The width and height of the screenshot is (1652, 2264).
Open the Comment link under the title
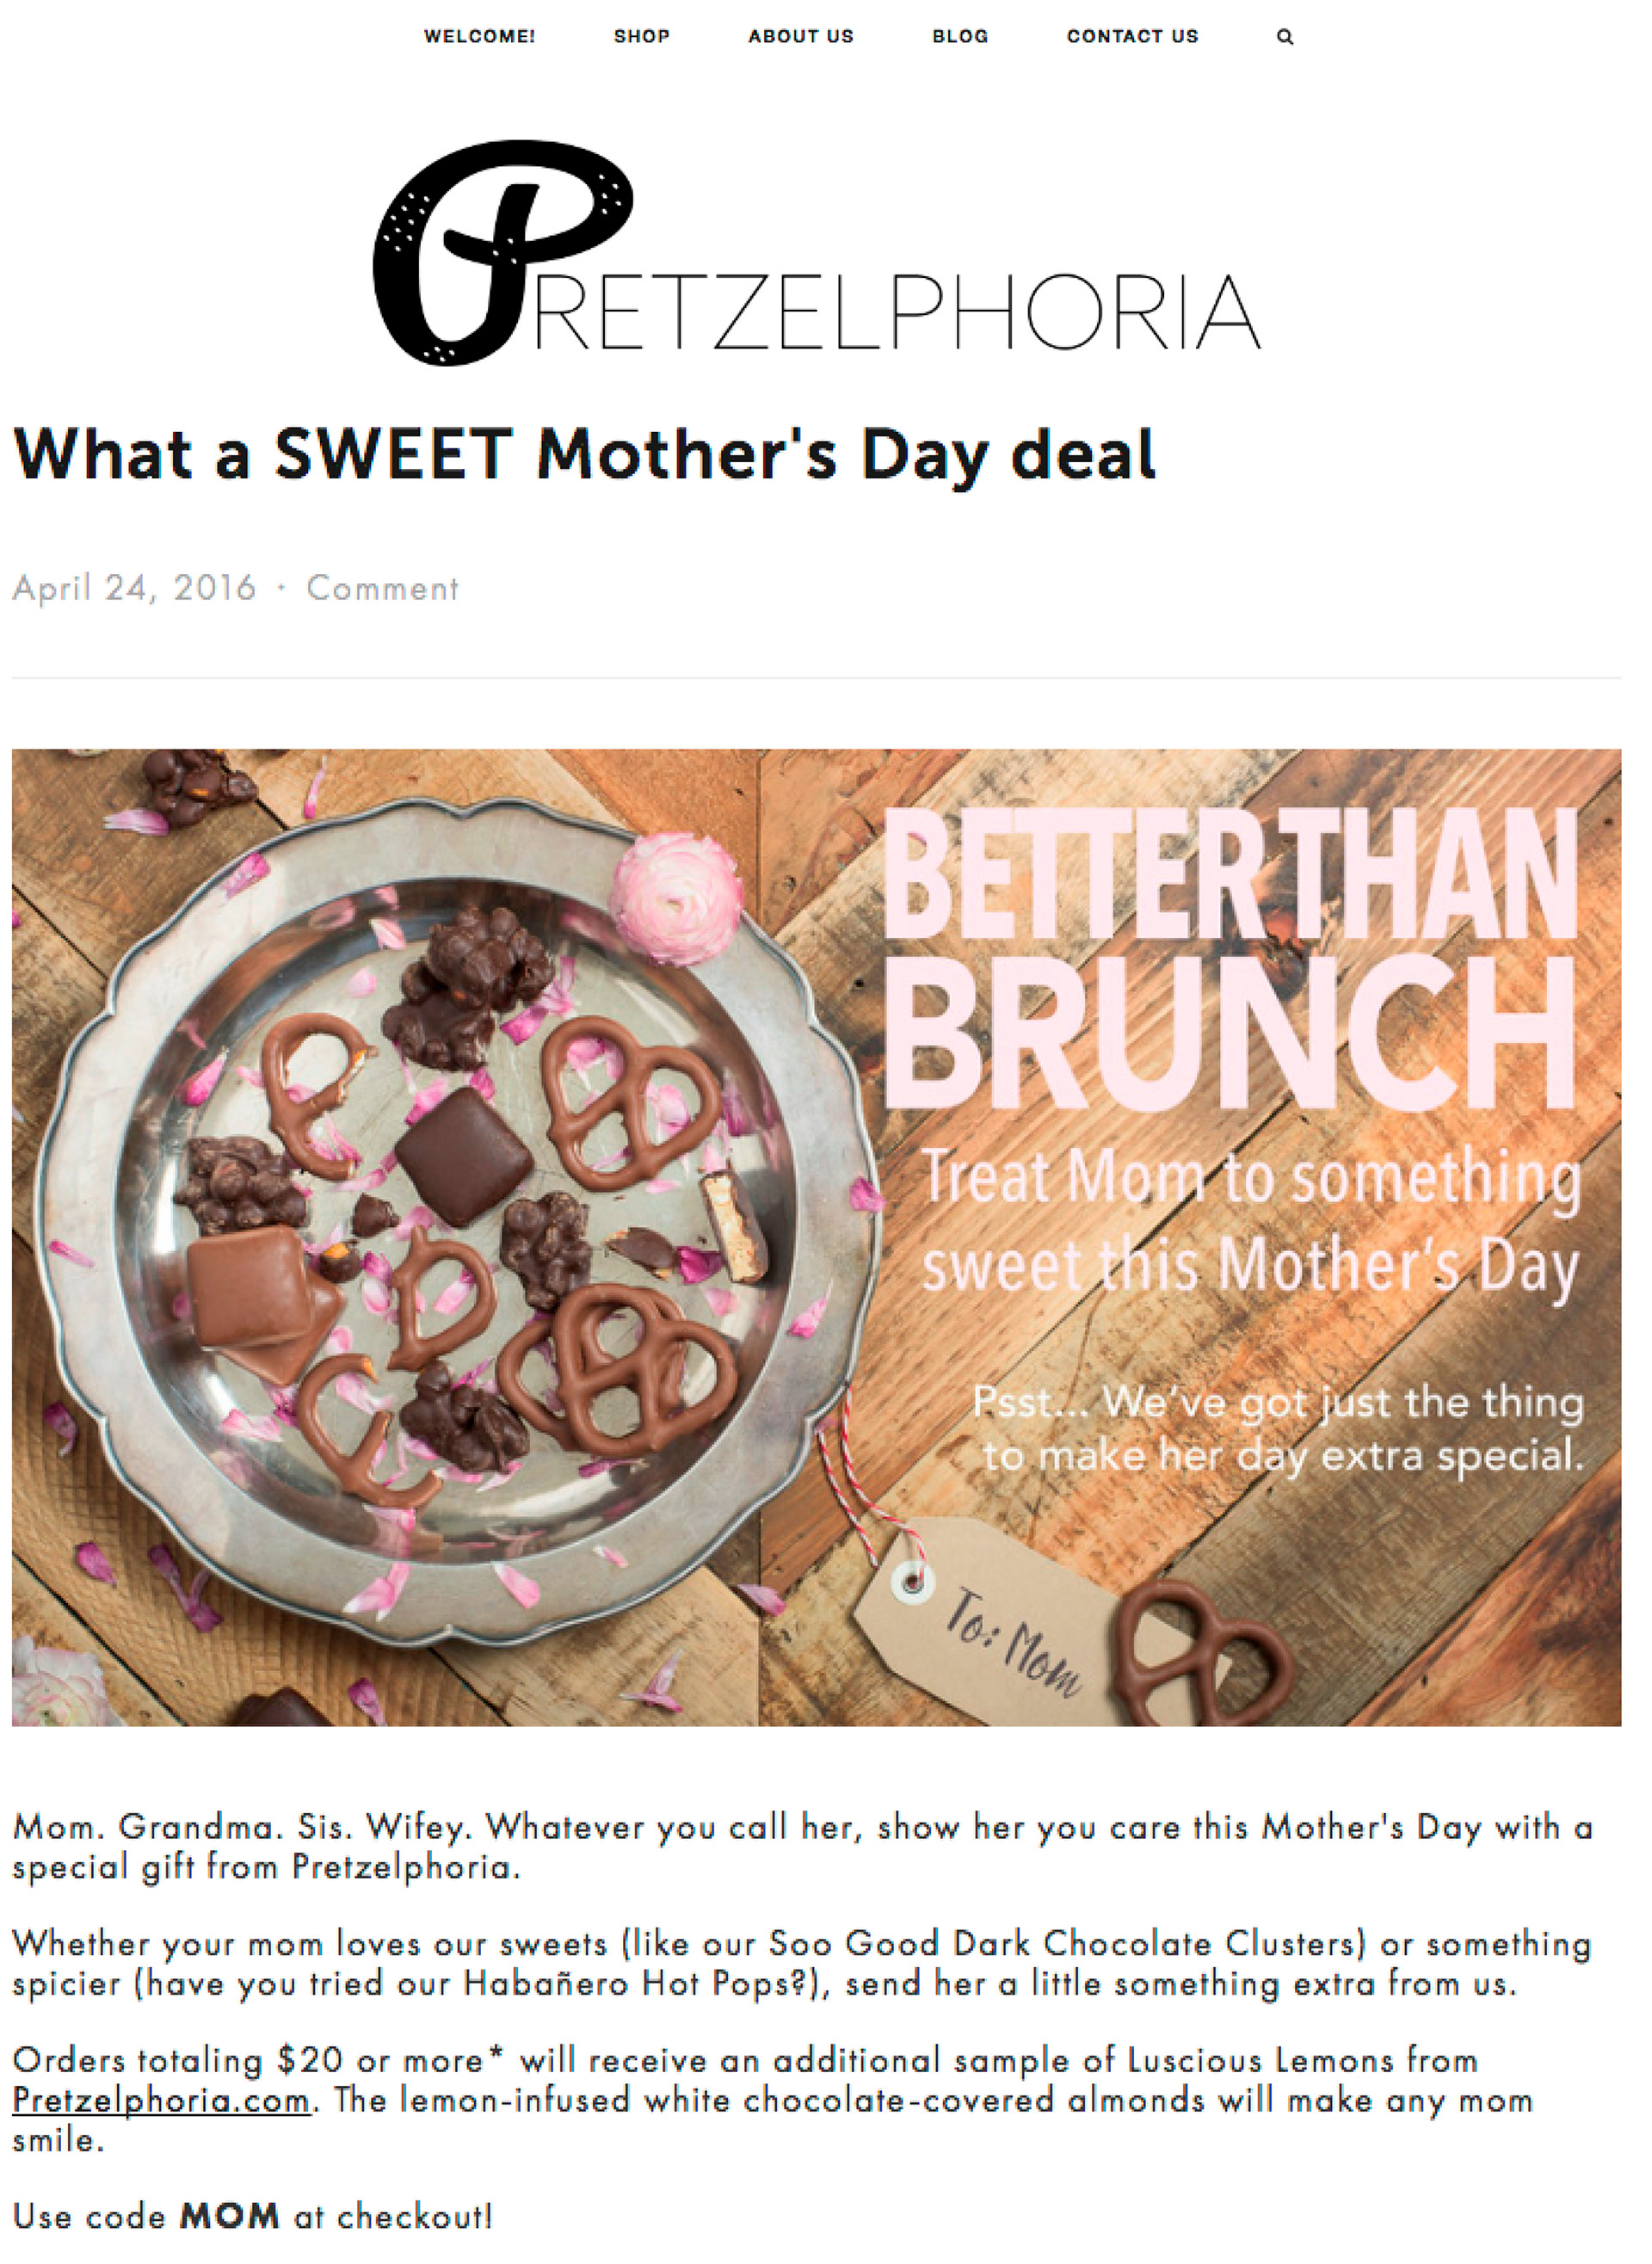click(x=382, y=588)
